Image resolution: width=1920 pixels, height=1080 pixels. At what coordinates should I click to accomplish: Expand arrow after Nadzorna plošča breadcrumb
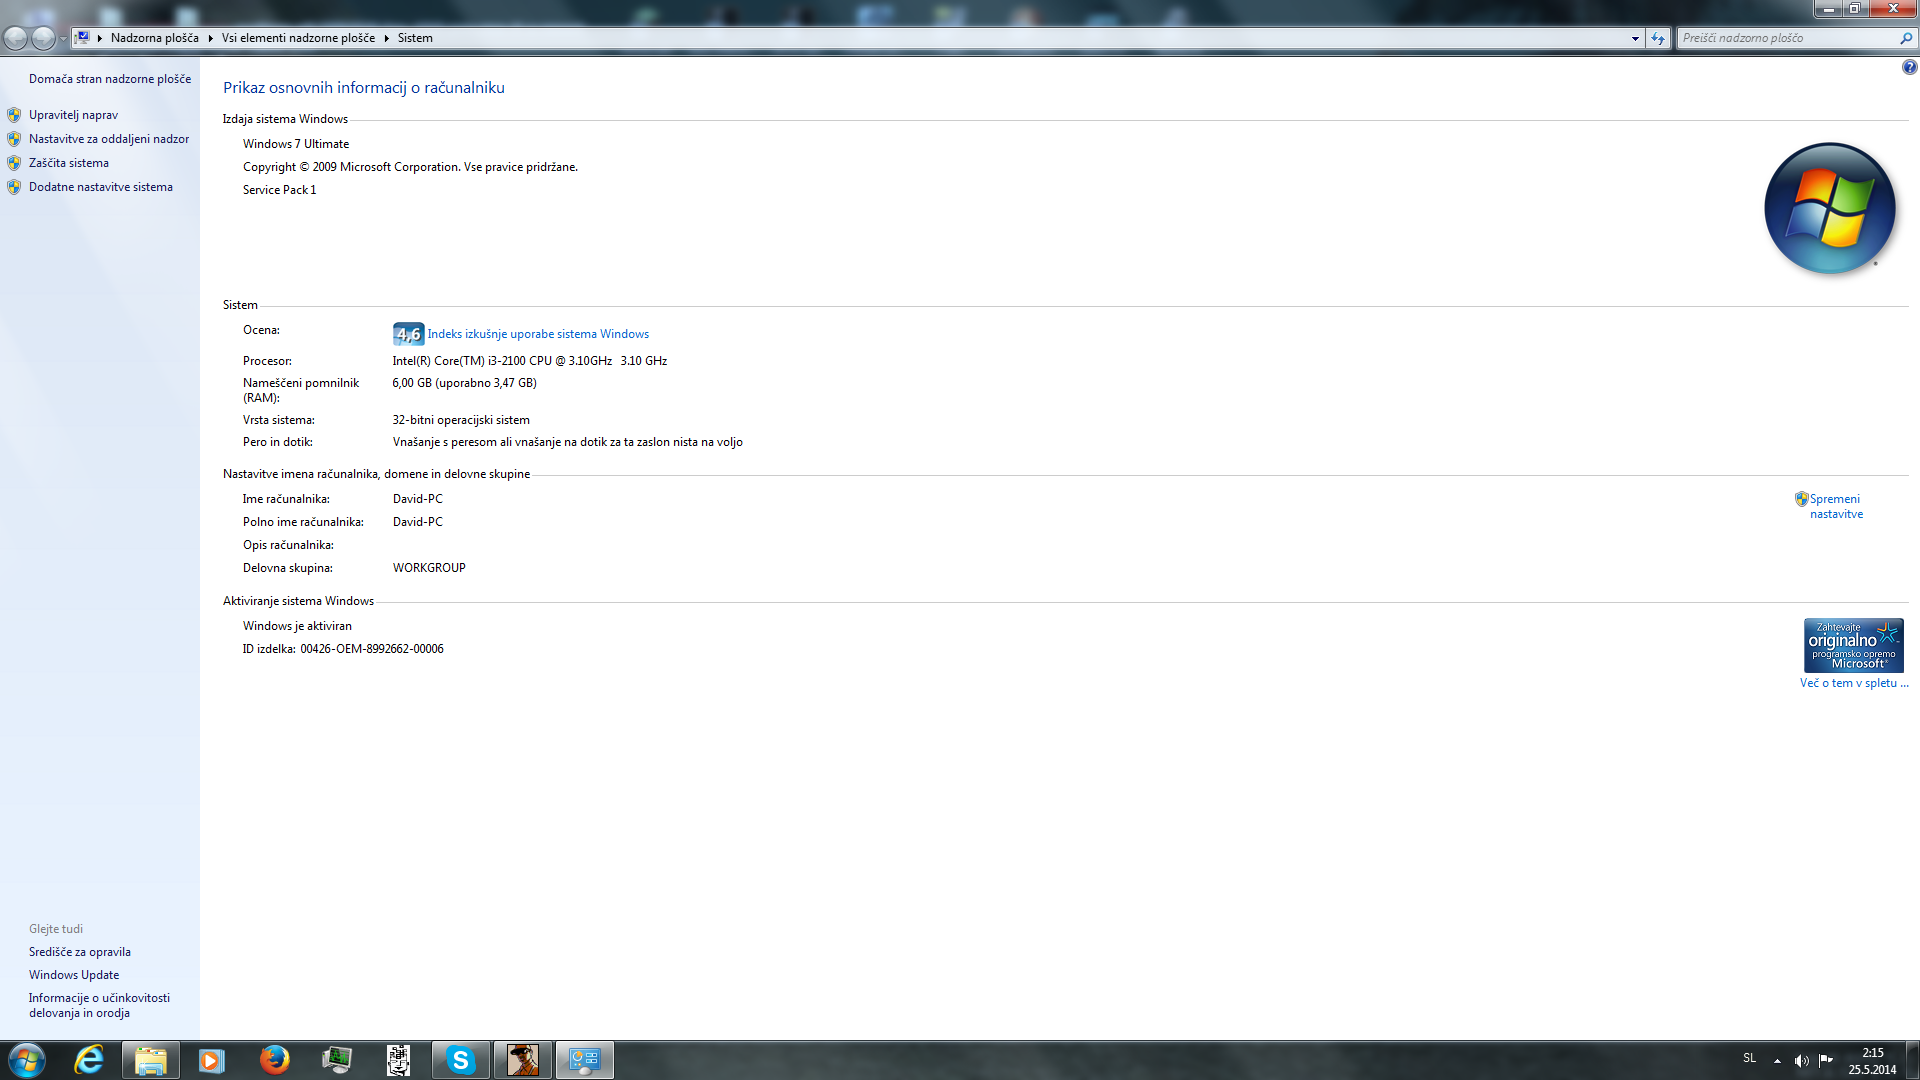[211, 38]
